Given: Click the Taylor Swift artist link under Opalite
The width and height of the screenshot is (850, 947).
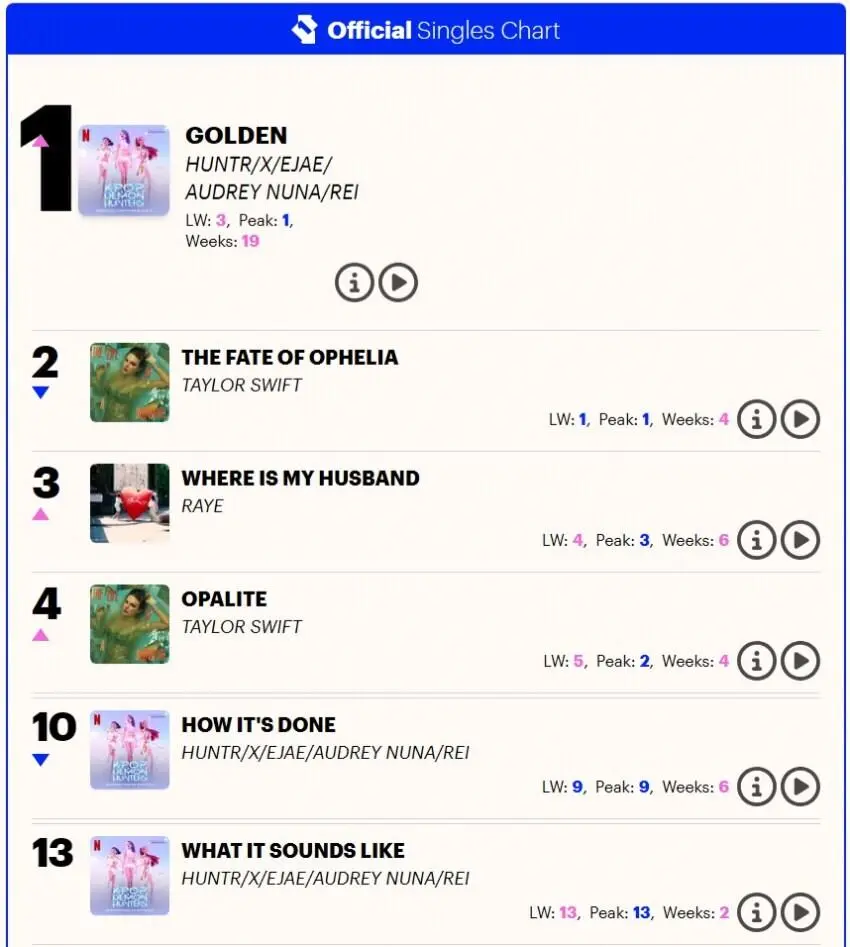Looking at the screenshot, I should 241,627.
